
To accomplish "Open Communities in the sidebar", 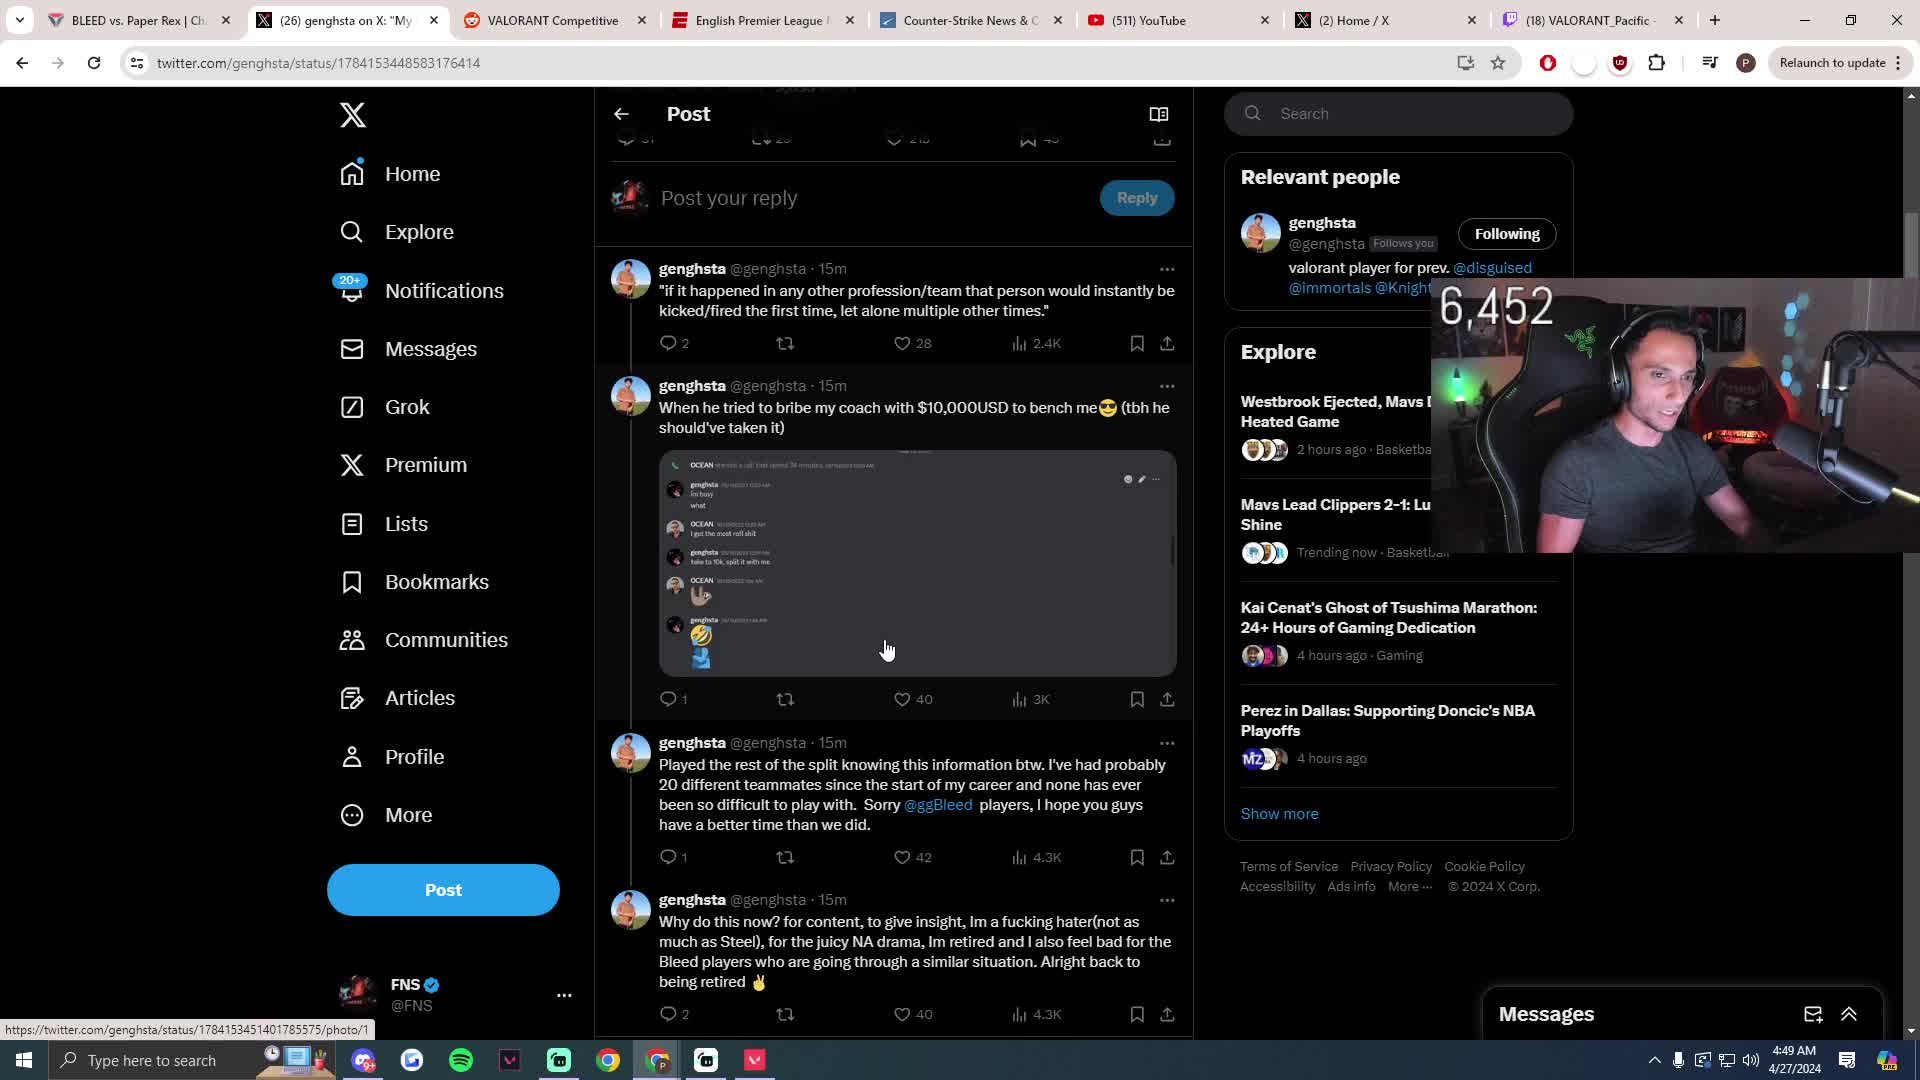I will [424, 640].
